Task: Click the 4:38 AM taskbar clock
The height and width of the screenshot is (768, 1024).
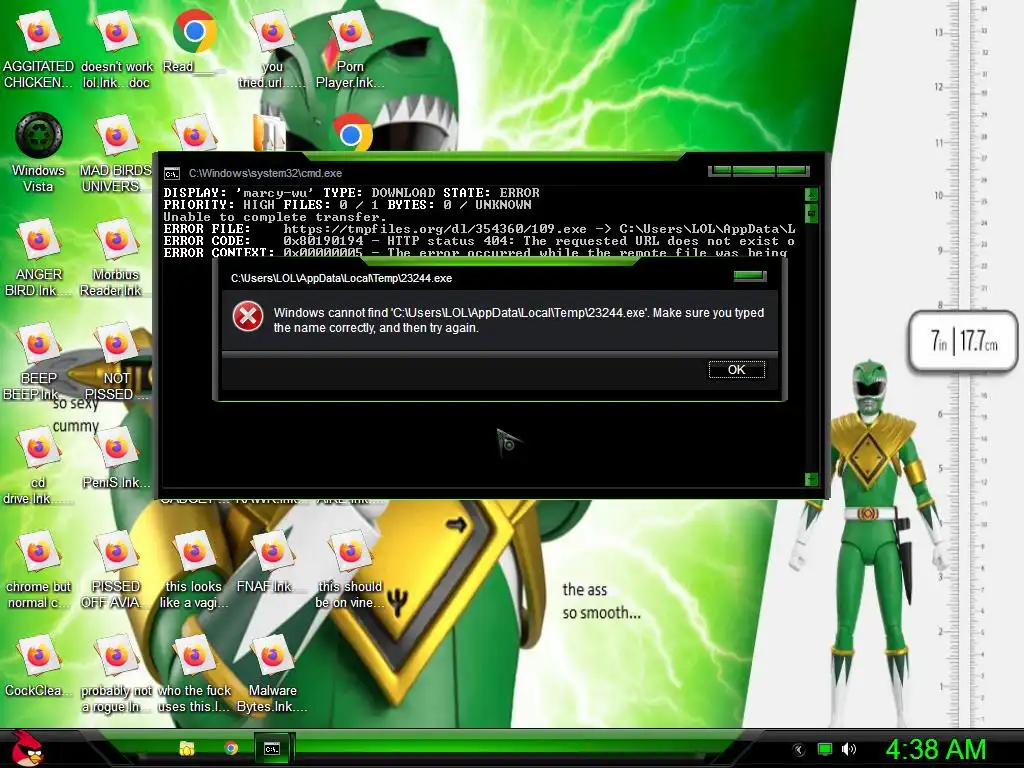Action: [935, 749]
